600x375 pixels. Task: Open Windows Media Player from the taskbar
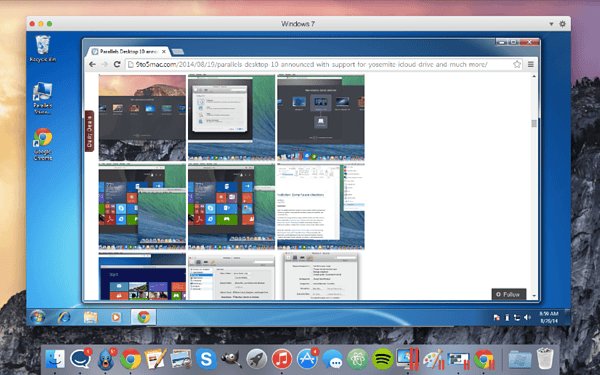pos(116,317)
